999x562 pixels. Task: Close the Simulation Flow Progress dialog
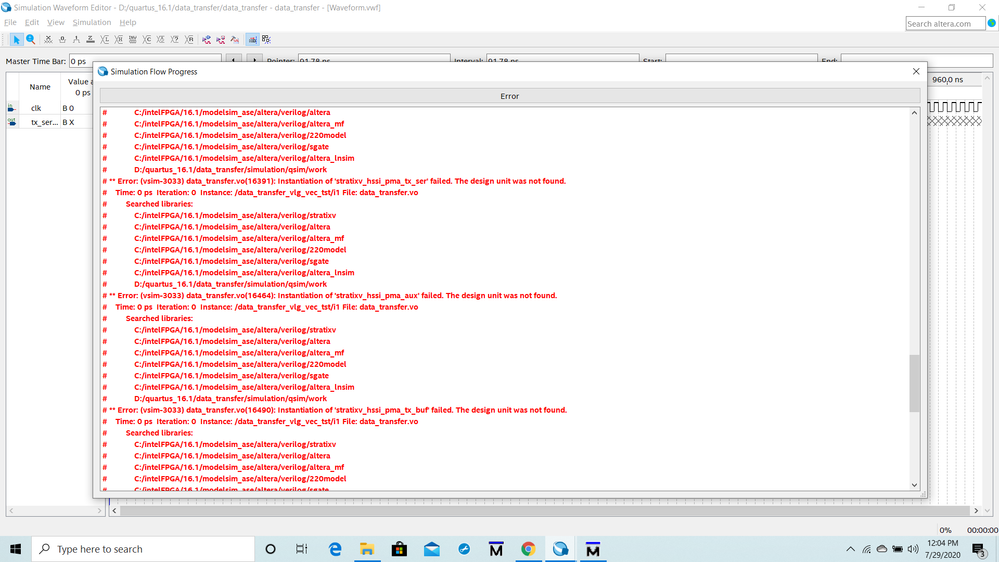(x=916, y=71)
